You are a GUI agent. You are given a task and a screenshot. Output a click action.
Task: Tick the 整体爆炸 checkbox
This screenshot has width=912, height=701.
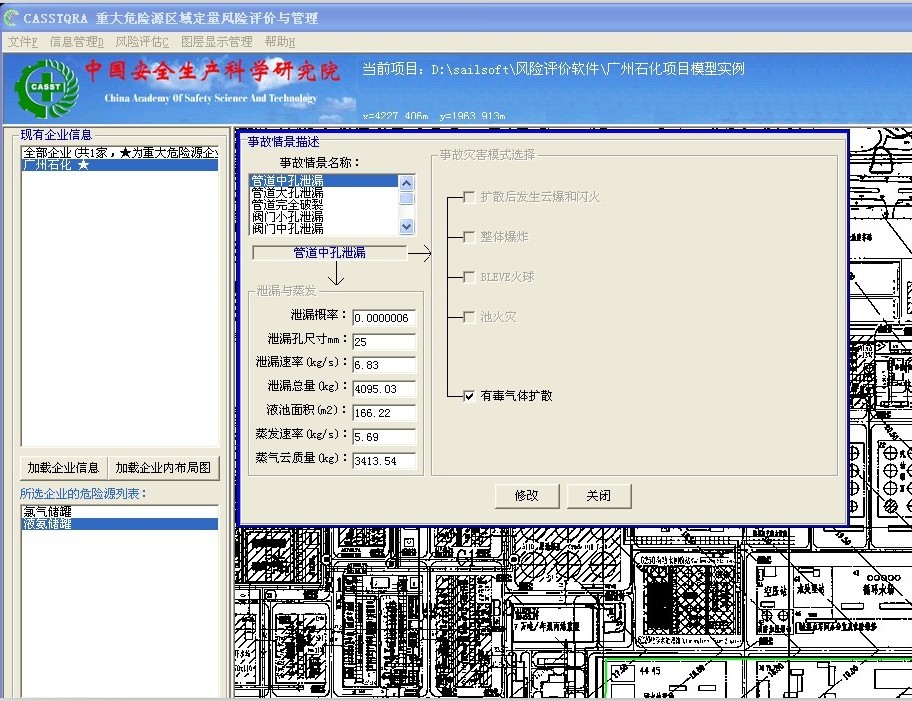tap(469, 237)
